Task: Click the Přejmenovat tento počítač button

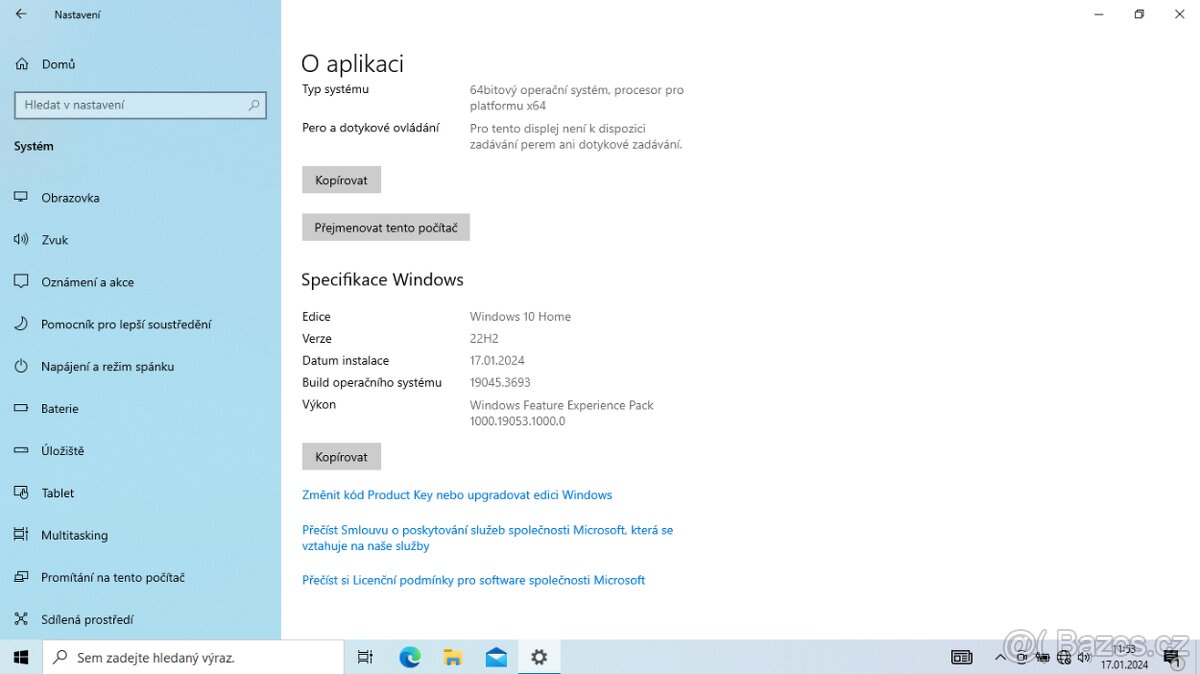Action: click(385, 228)
